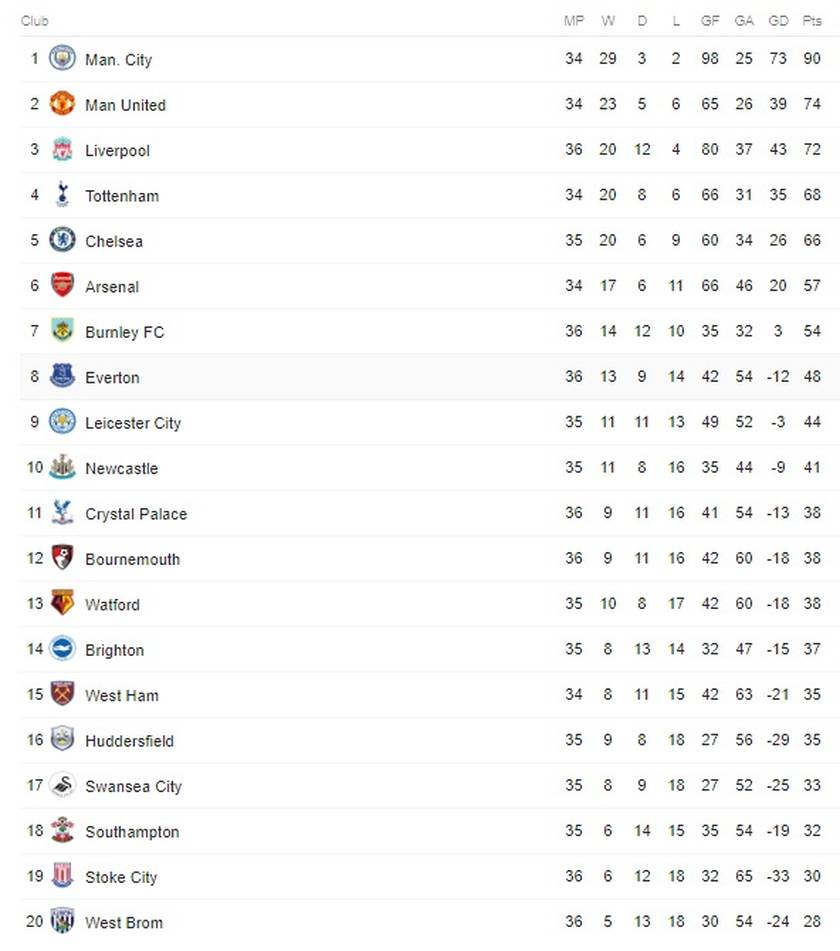Click the Club column header
This screenshot has height=951, width=840.
point(35,21)
